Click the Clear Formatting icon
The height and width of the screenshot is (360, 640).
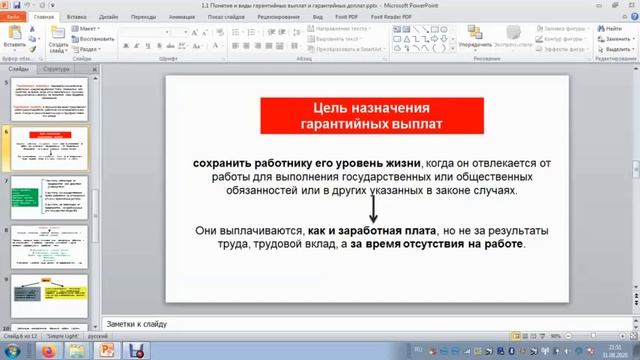tap(220, 32)
